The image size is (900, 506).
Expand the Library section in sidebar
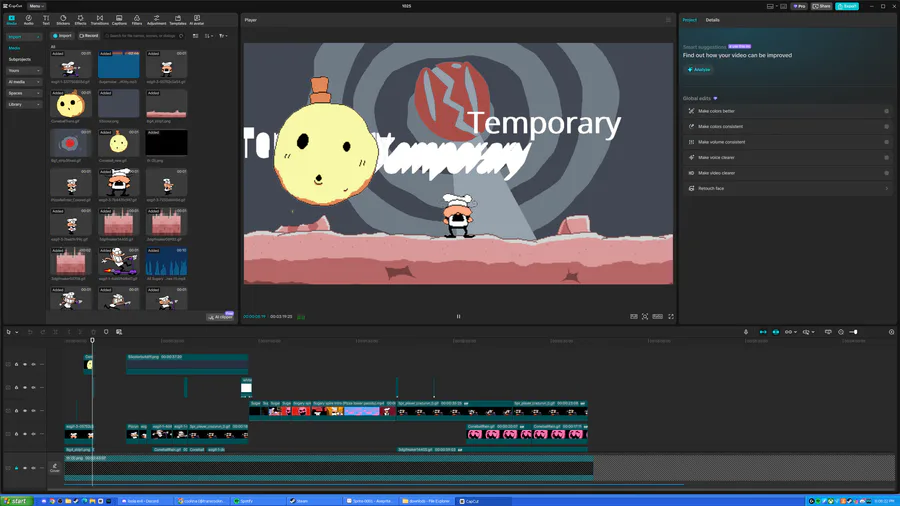24,104
